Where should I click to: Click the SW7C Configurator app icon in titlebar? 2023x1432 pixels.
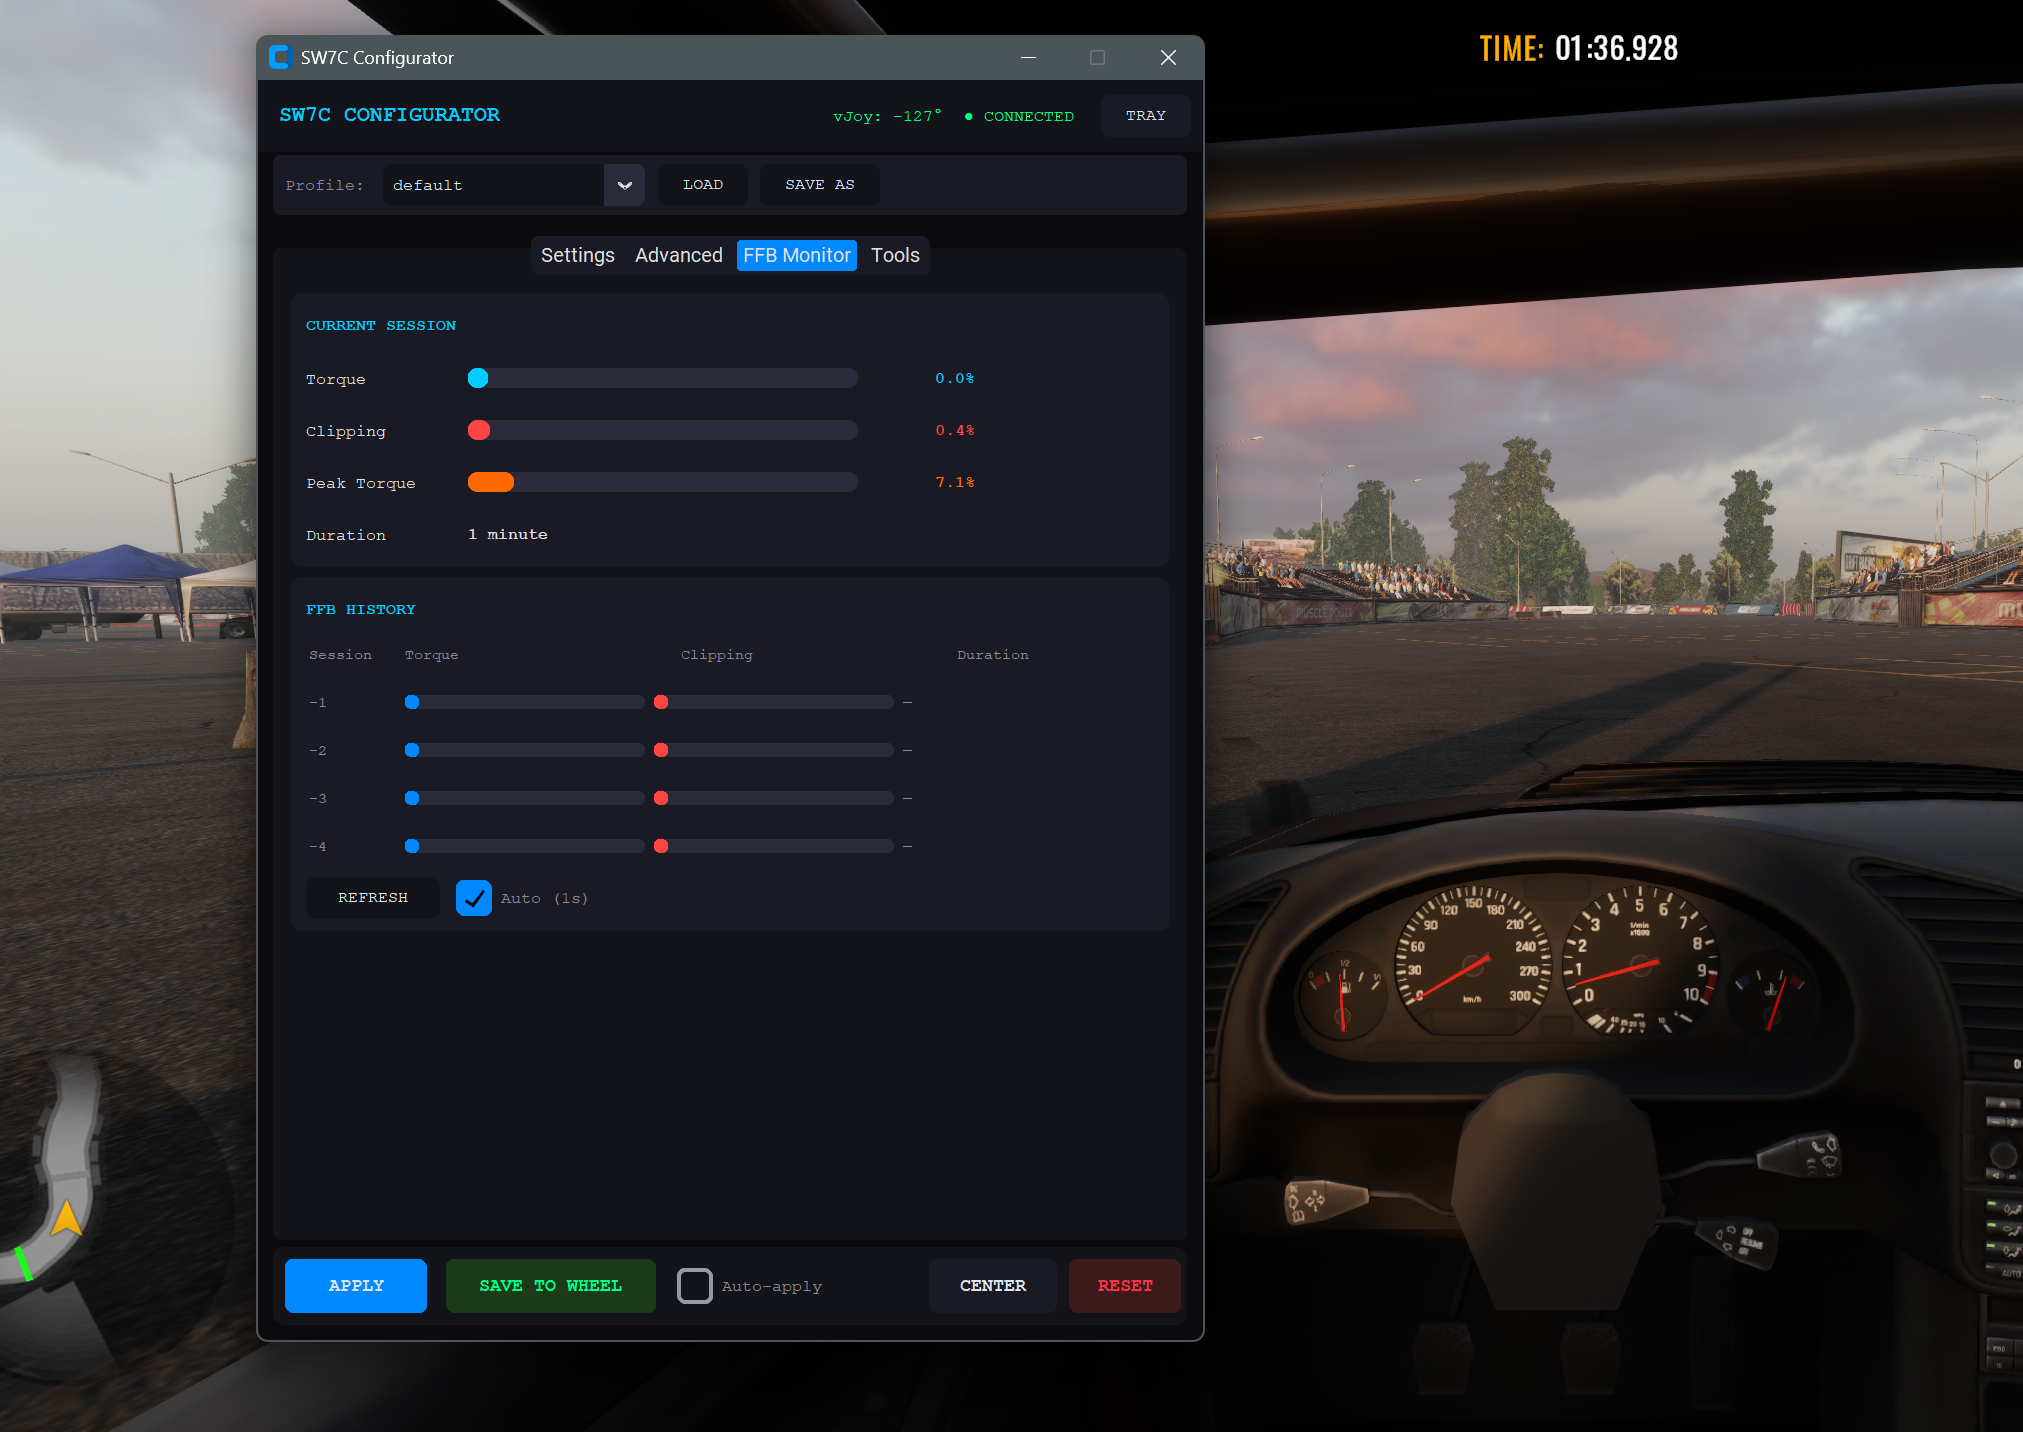pos(280,57)
